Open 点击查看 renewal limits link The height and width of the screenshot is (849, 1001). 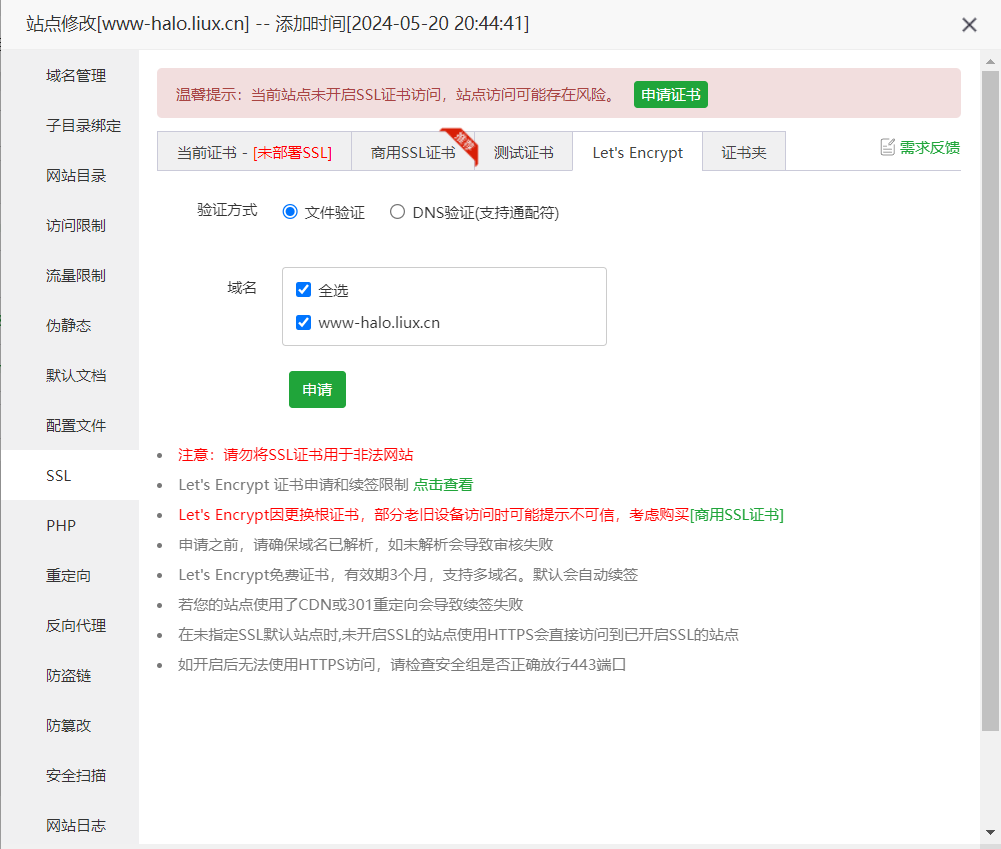coord(443,485)
